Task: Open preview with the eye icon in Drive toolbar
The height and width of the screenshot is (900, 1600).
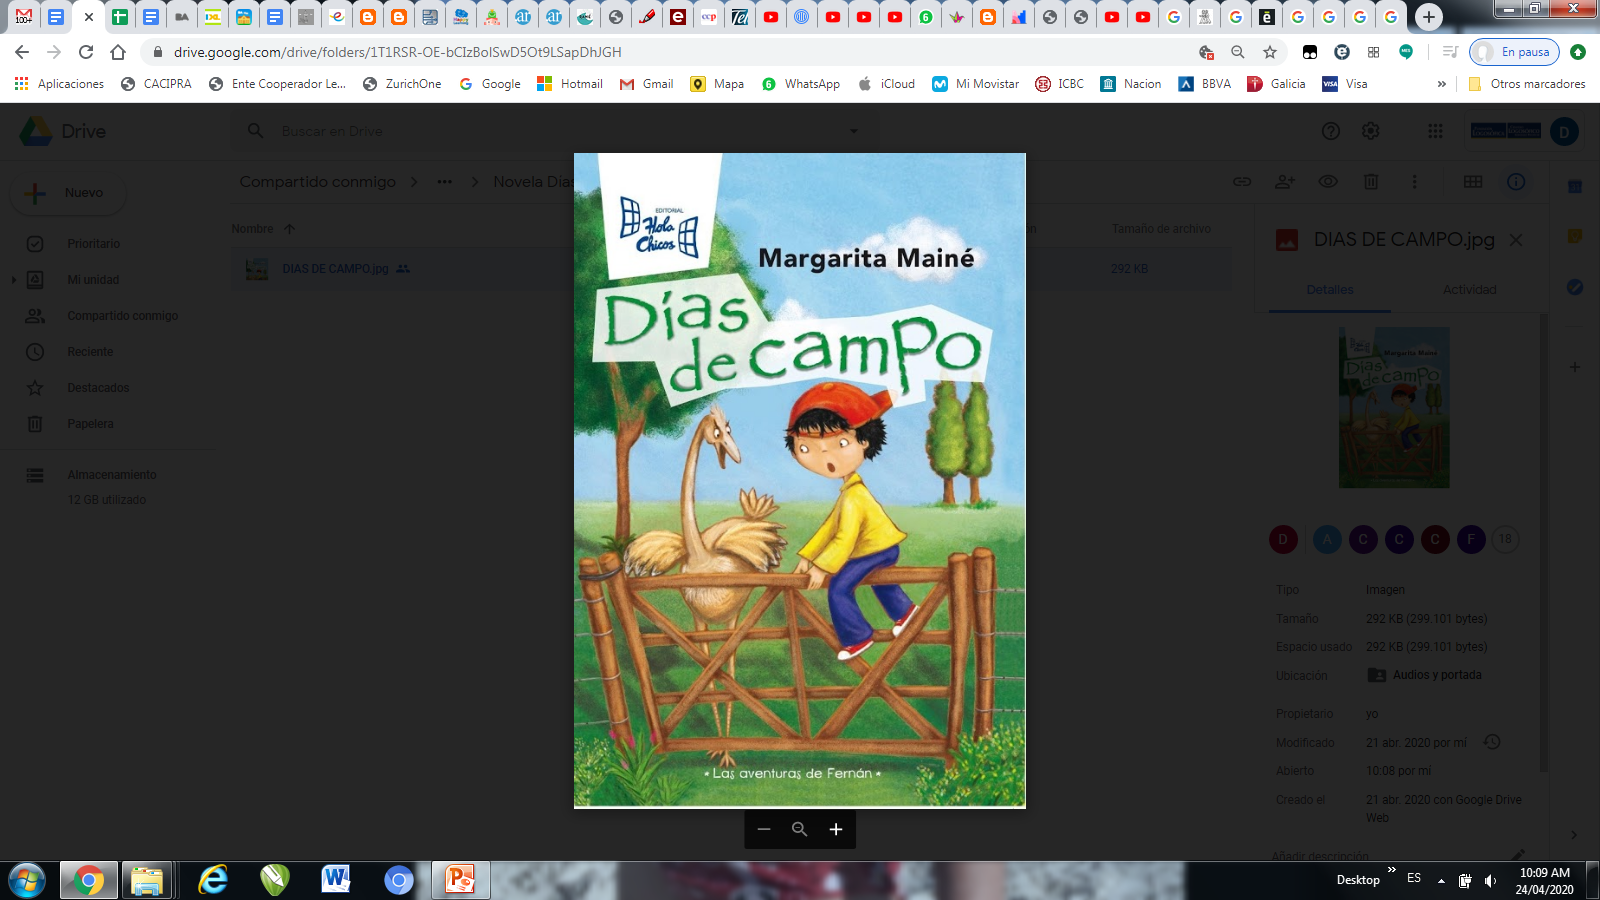Action: (1328, 182)
